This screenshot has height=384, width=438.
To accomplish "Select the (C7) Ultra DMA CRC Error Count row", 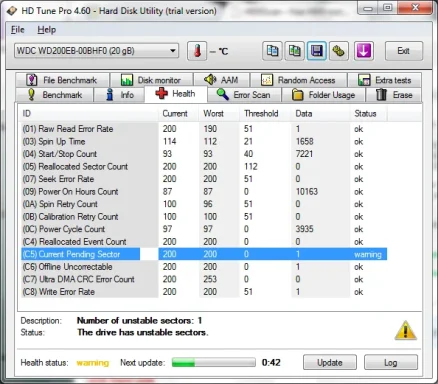I will (204, 279).
